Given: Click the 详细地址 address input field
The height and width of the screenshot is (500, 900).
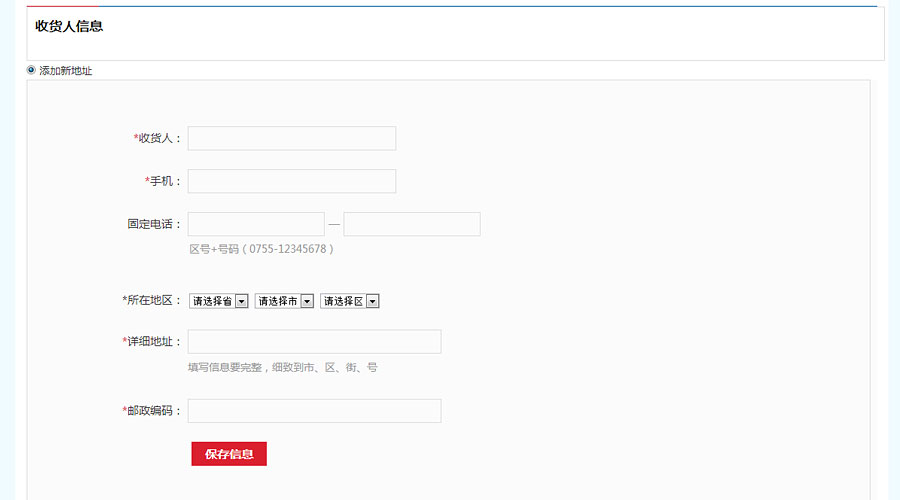Looking at the screenshot, I should pos(315,342).
